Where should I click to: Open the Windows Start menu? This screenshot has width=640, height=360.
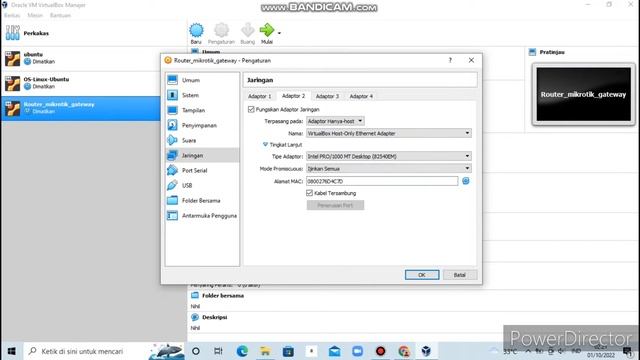(11, 351)
